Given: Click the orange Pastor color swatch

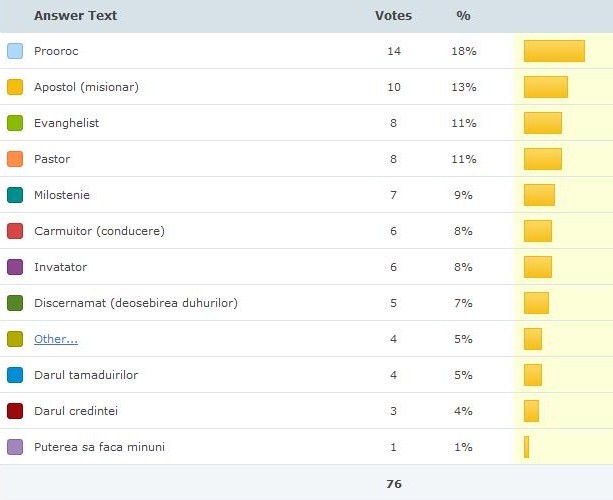Looking at the screenshot, I should click(x=15, y=159).
